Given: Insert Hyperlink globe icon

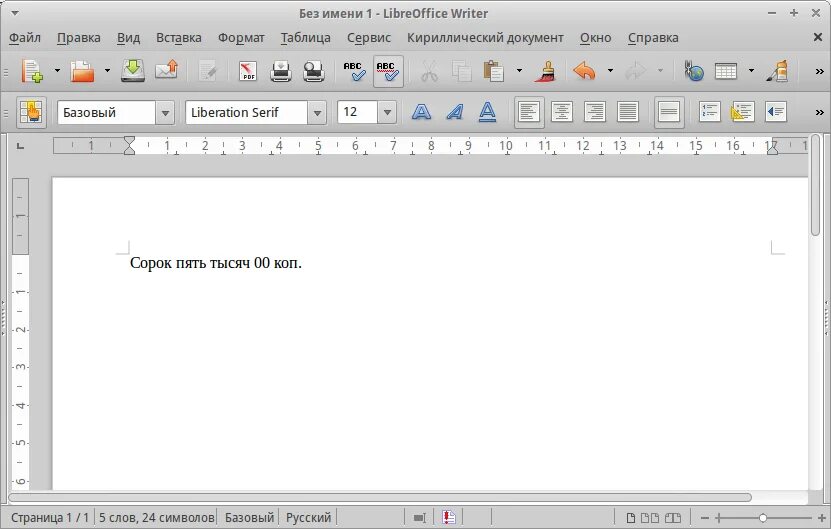Looking at the screenshot, I should click(693, 70).
